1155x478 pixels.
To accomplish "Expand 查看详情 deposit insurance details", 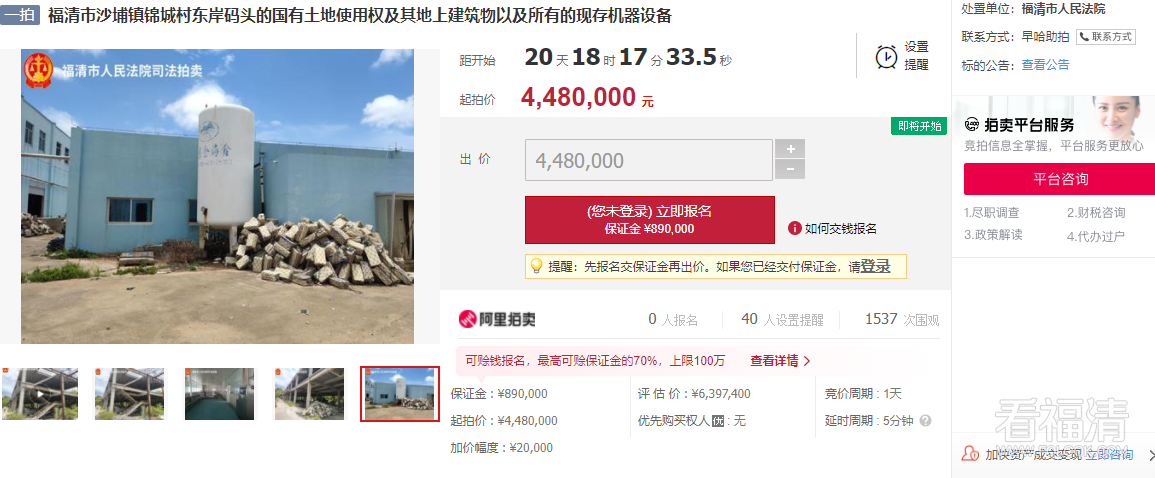I will (x=780, y=361).
